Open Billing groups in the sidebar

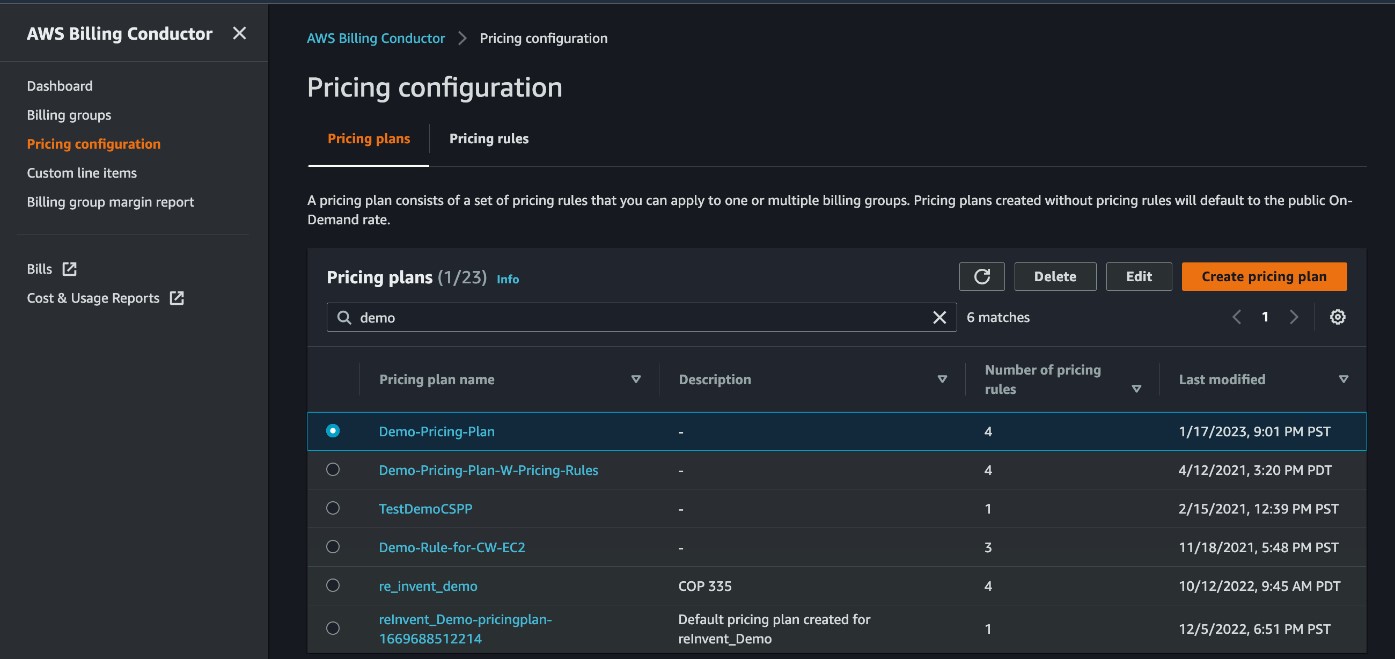pos(69,115)
